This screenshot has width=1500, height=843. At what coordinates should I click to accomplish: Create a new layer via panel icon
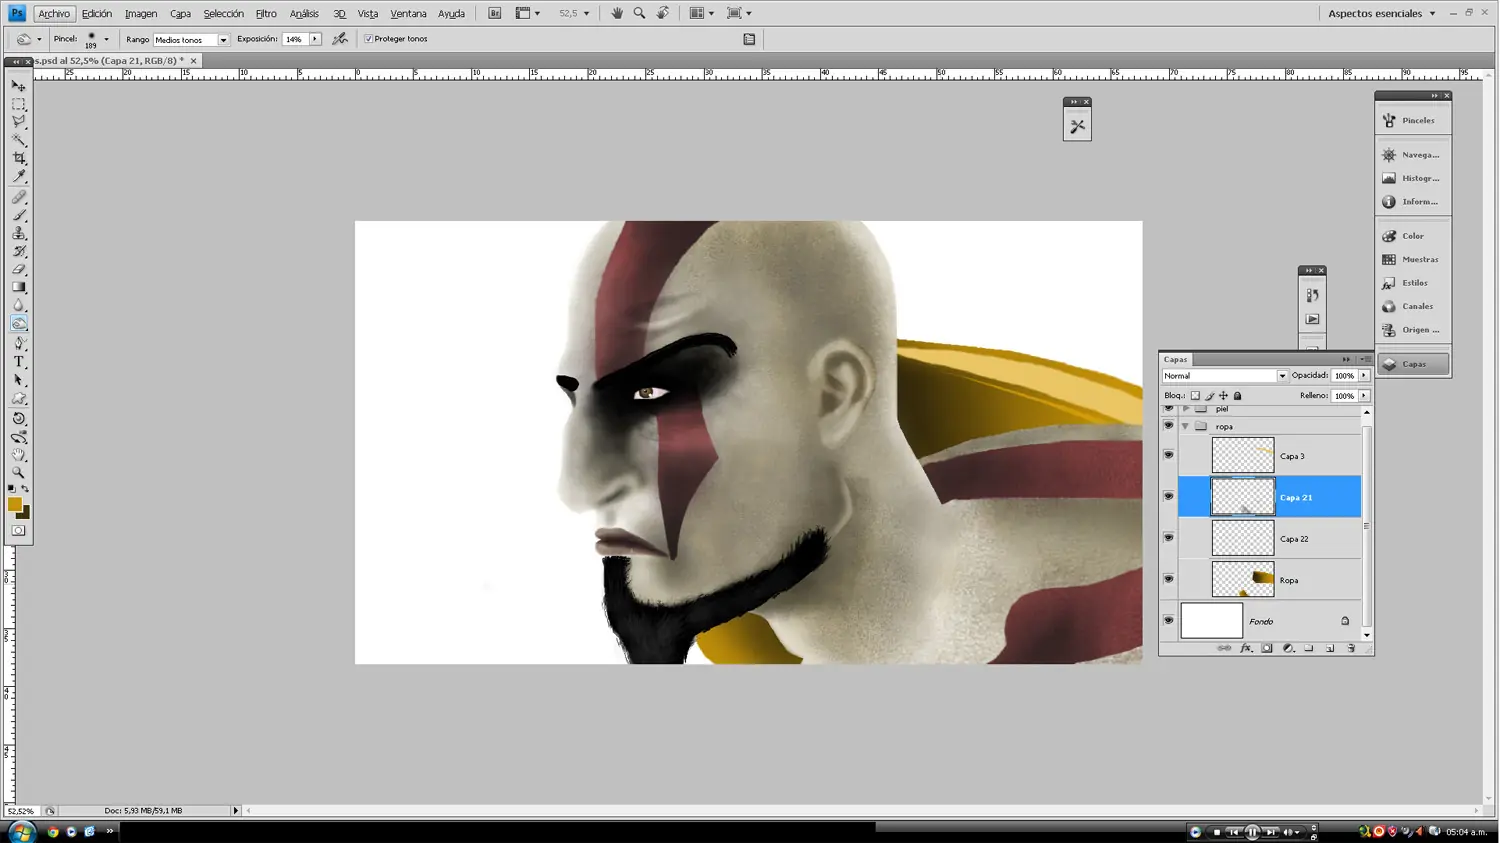(1330, 649)
